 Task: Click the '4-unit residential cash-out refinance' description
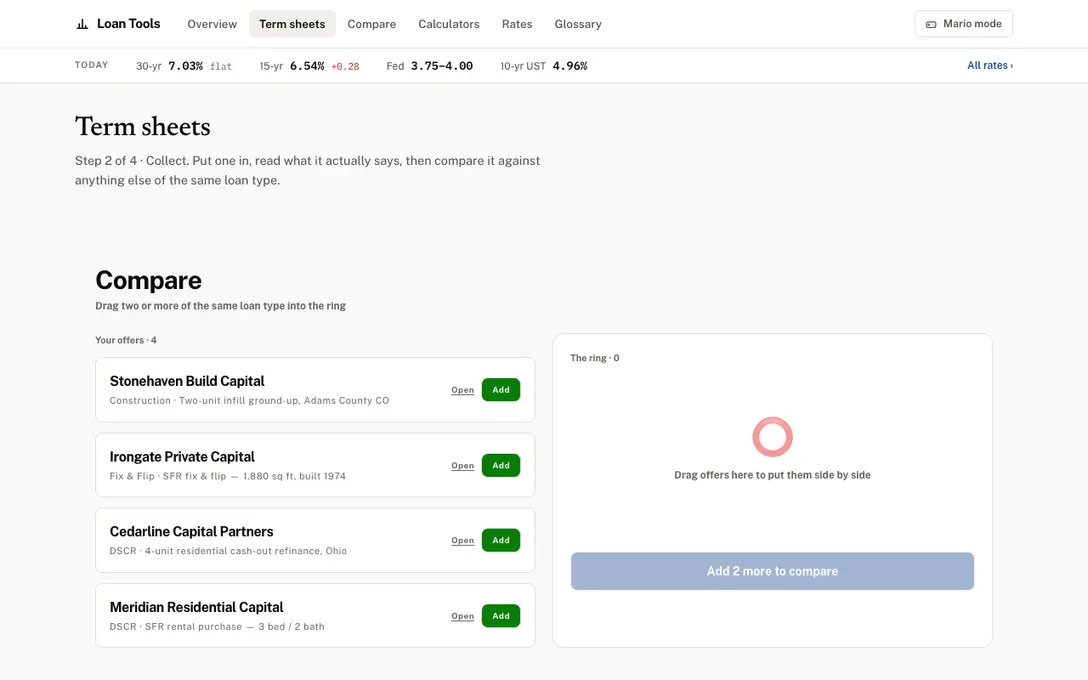coord(228,551)
